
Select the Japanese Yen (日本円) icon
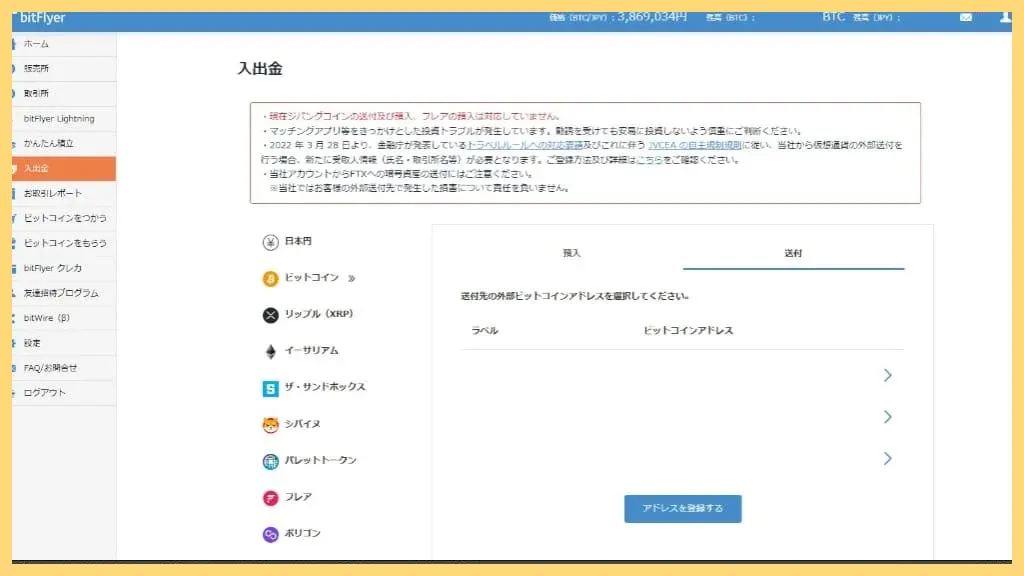point(270,241)
